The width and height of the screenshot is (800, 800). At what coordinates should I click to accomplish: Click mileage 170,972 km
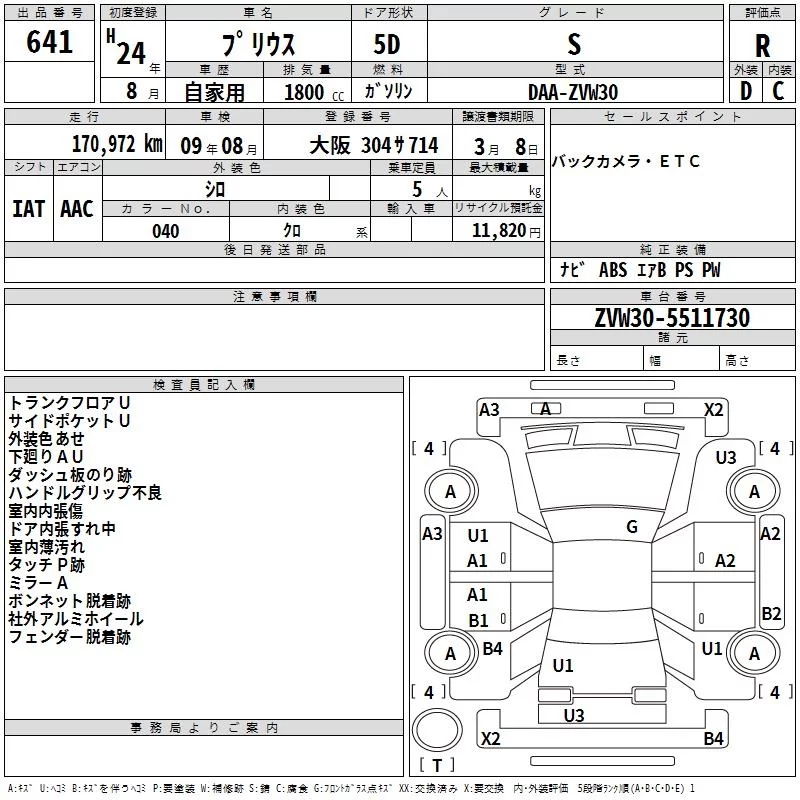pos(117,144)
